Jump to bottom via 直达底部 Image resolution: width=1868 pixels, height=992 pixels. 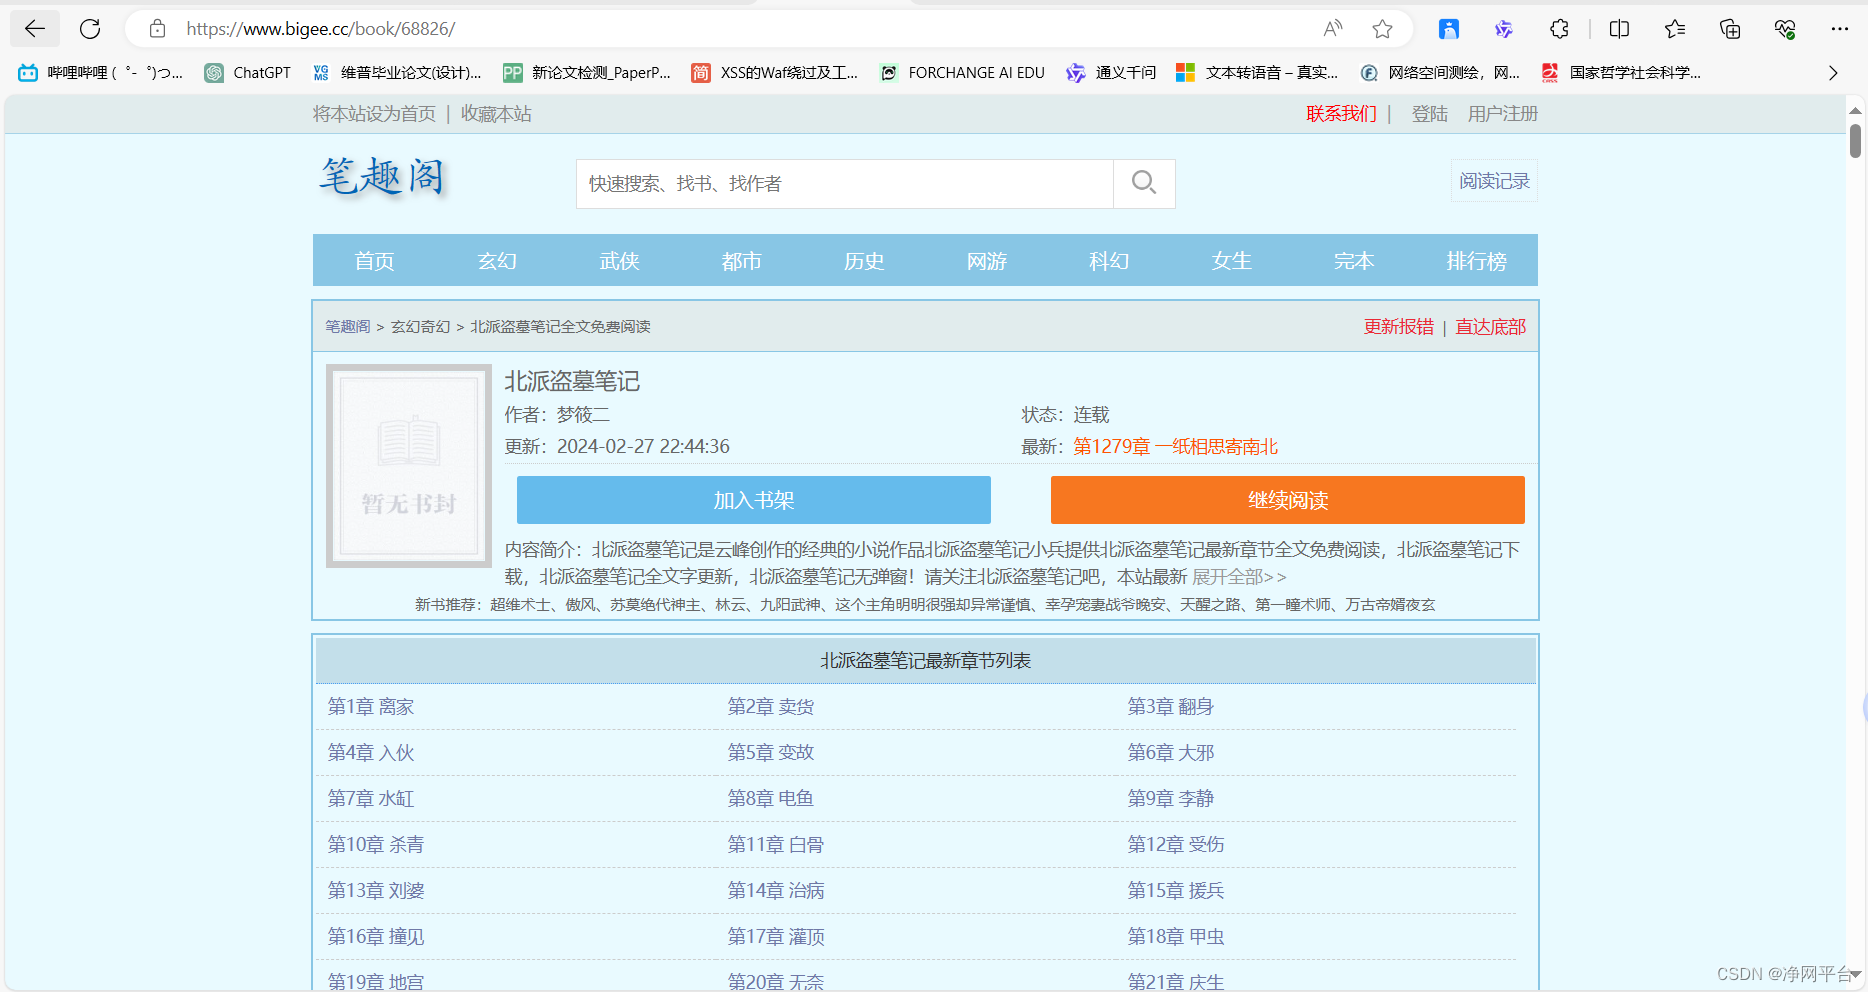point(1490,327)
